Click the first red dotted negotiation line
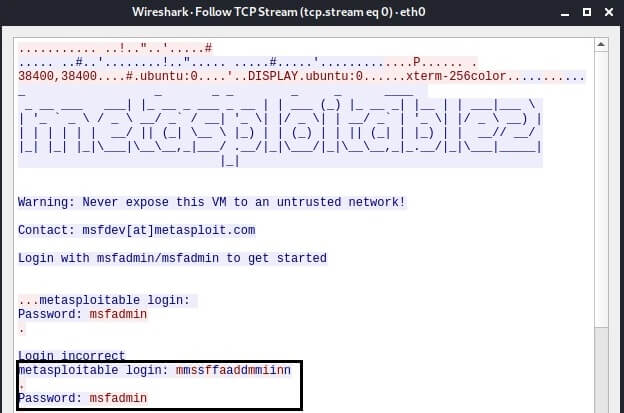 coord(115,49)
